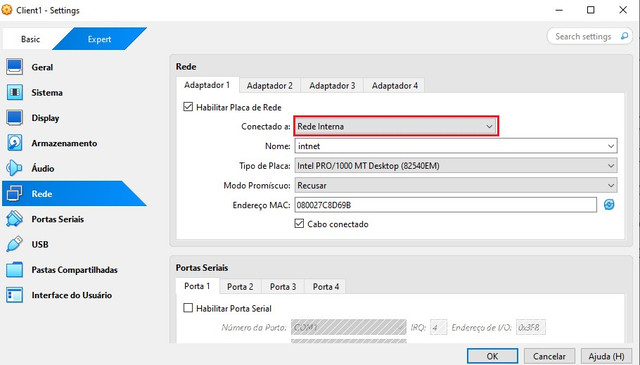
Task: Minimize the Client1 Settings window
Action: pos(559,10)
